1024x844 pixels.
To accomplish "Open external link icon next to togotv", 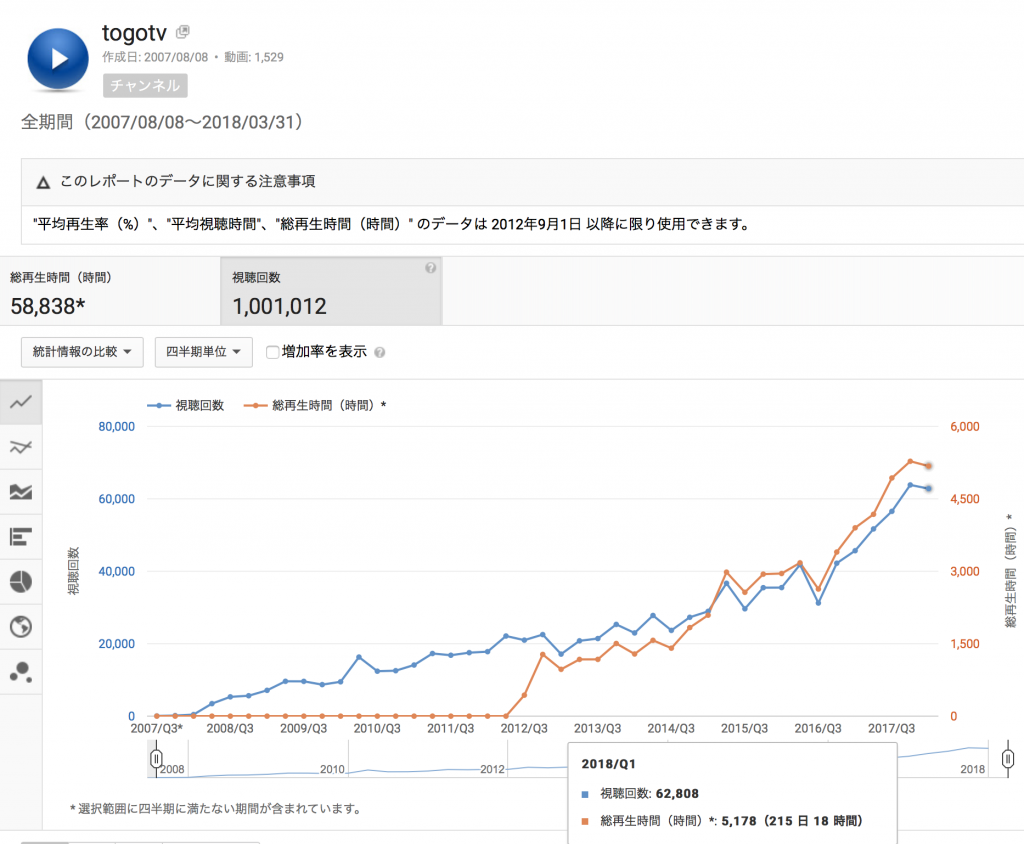I will [183, 31].
